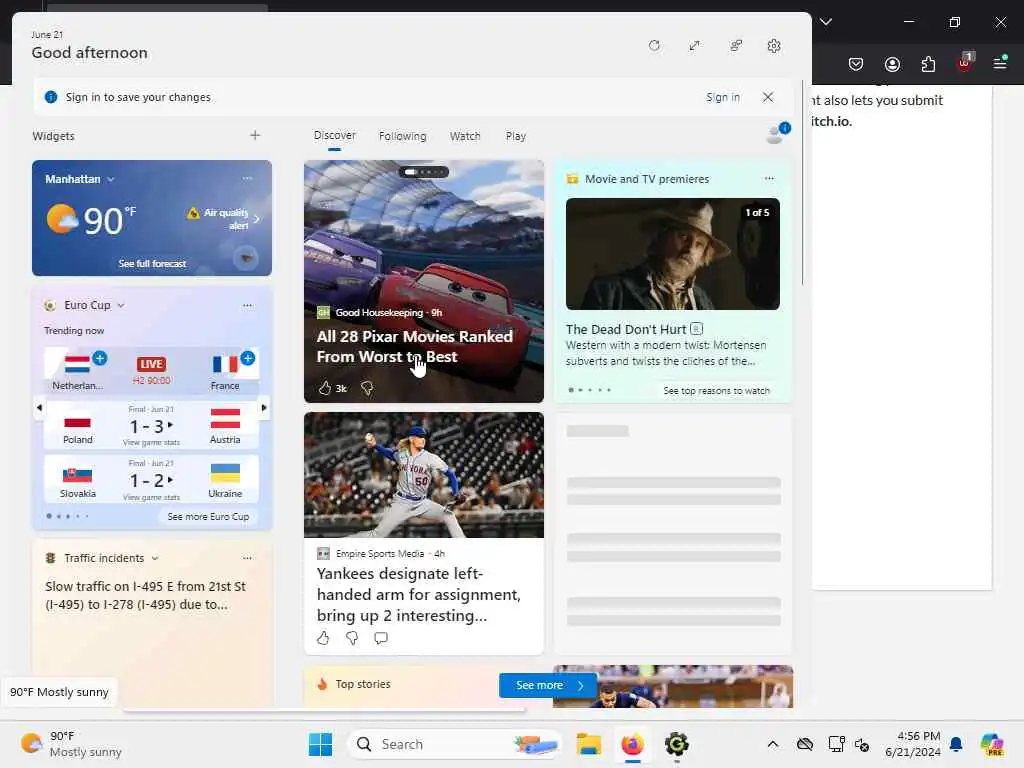Open widgets settings gear
Viewport: 1024px width, 768px height.
[x=774, y=46]
